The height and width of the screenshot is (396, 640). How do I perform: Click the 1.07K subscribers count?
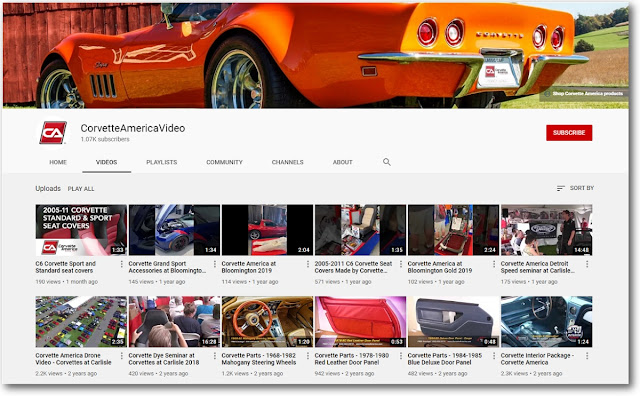click(105, 139)
